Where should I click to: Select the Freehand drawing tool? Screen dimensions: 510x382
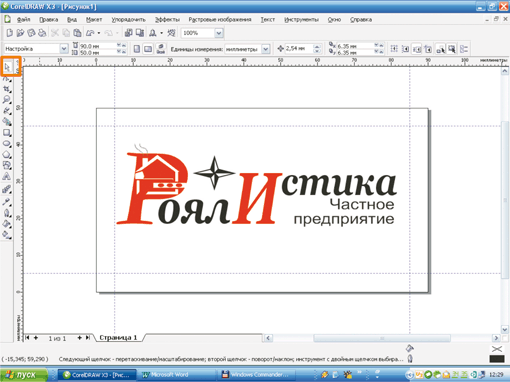point(7,111)
